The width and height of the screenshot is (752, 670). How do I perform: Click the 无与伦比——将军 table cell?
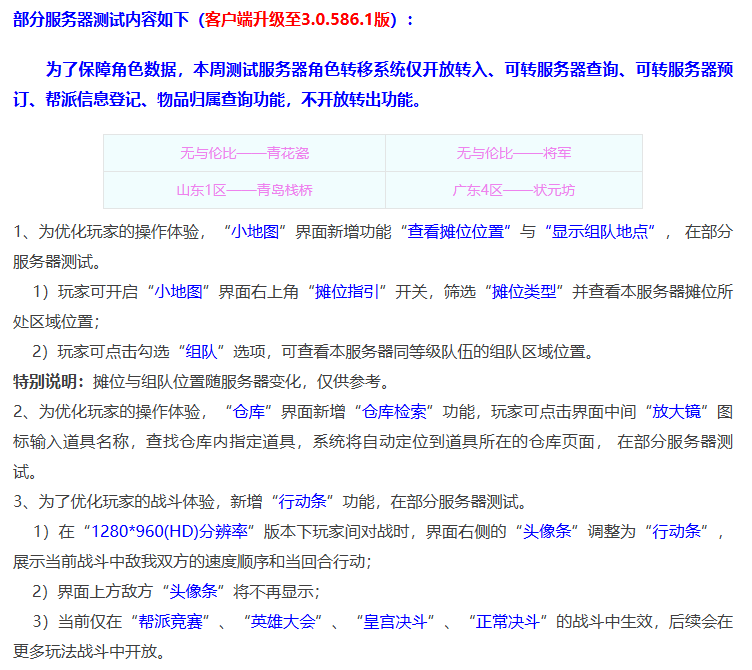click(x=513, y=153)
